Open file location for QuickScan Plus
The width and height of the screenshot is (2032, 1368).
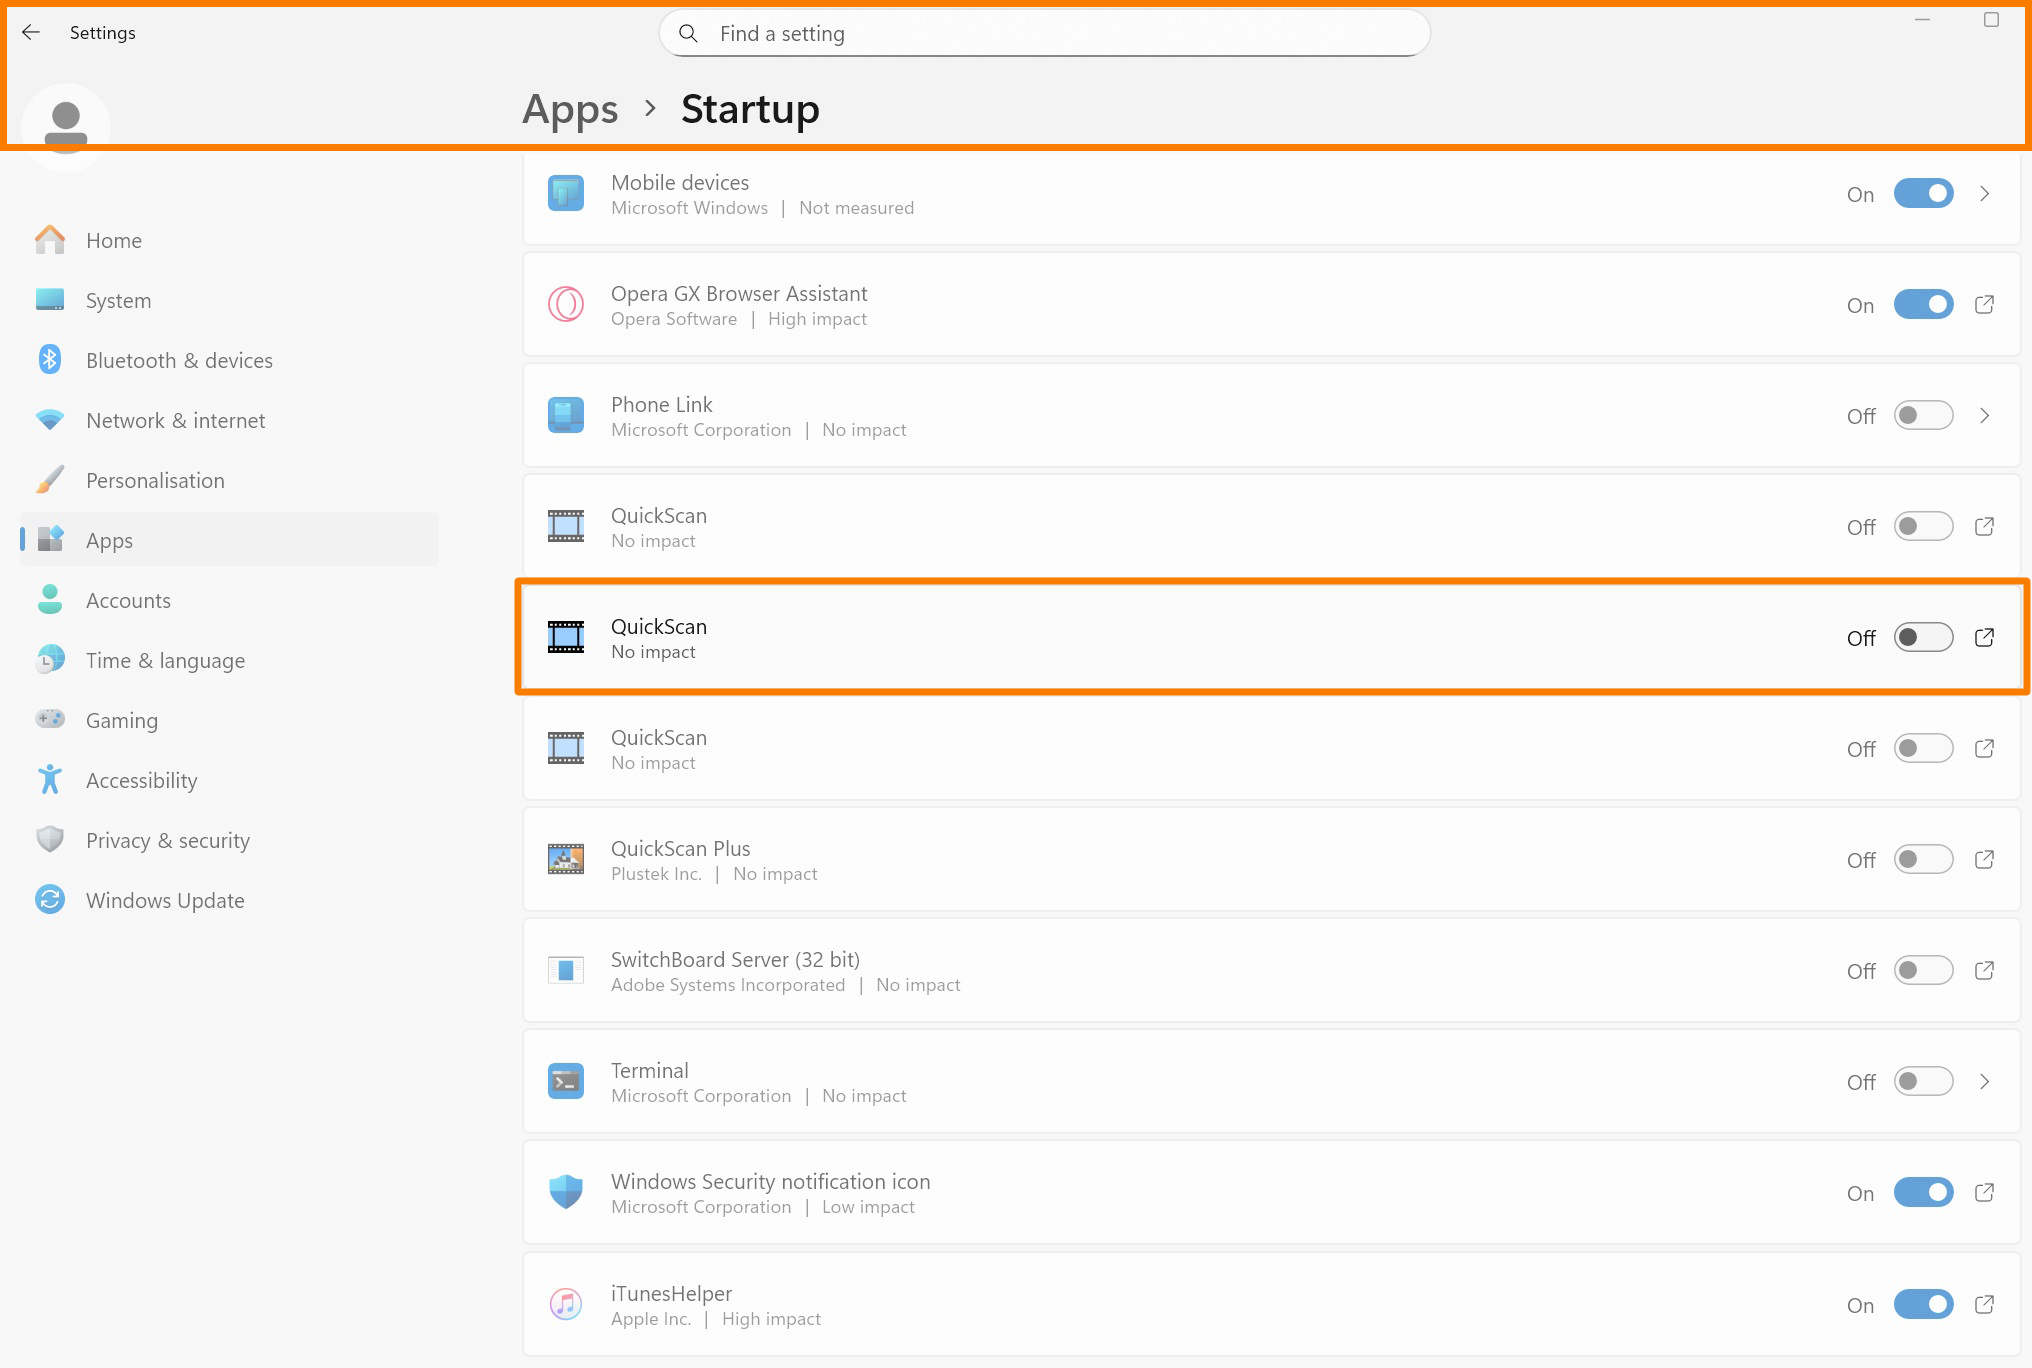(1985, 860)
